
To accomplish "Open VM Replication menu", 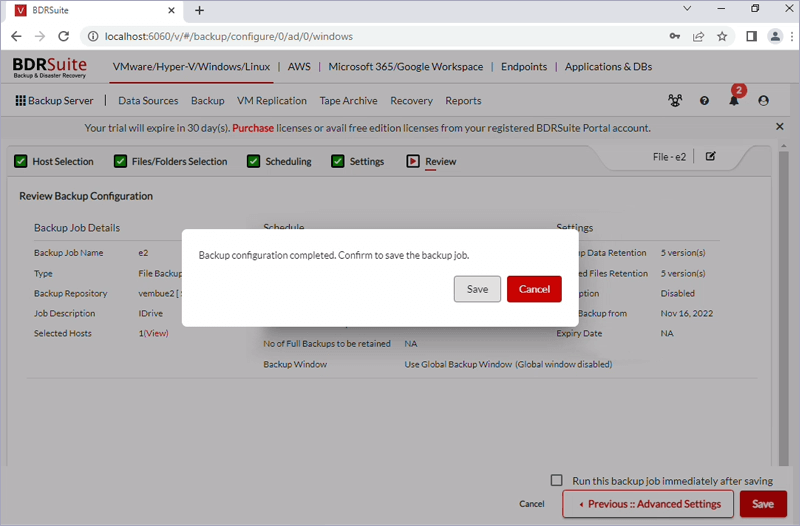I will pos(272,101).
